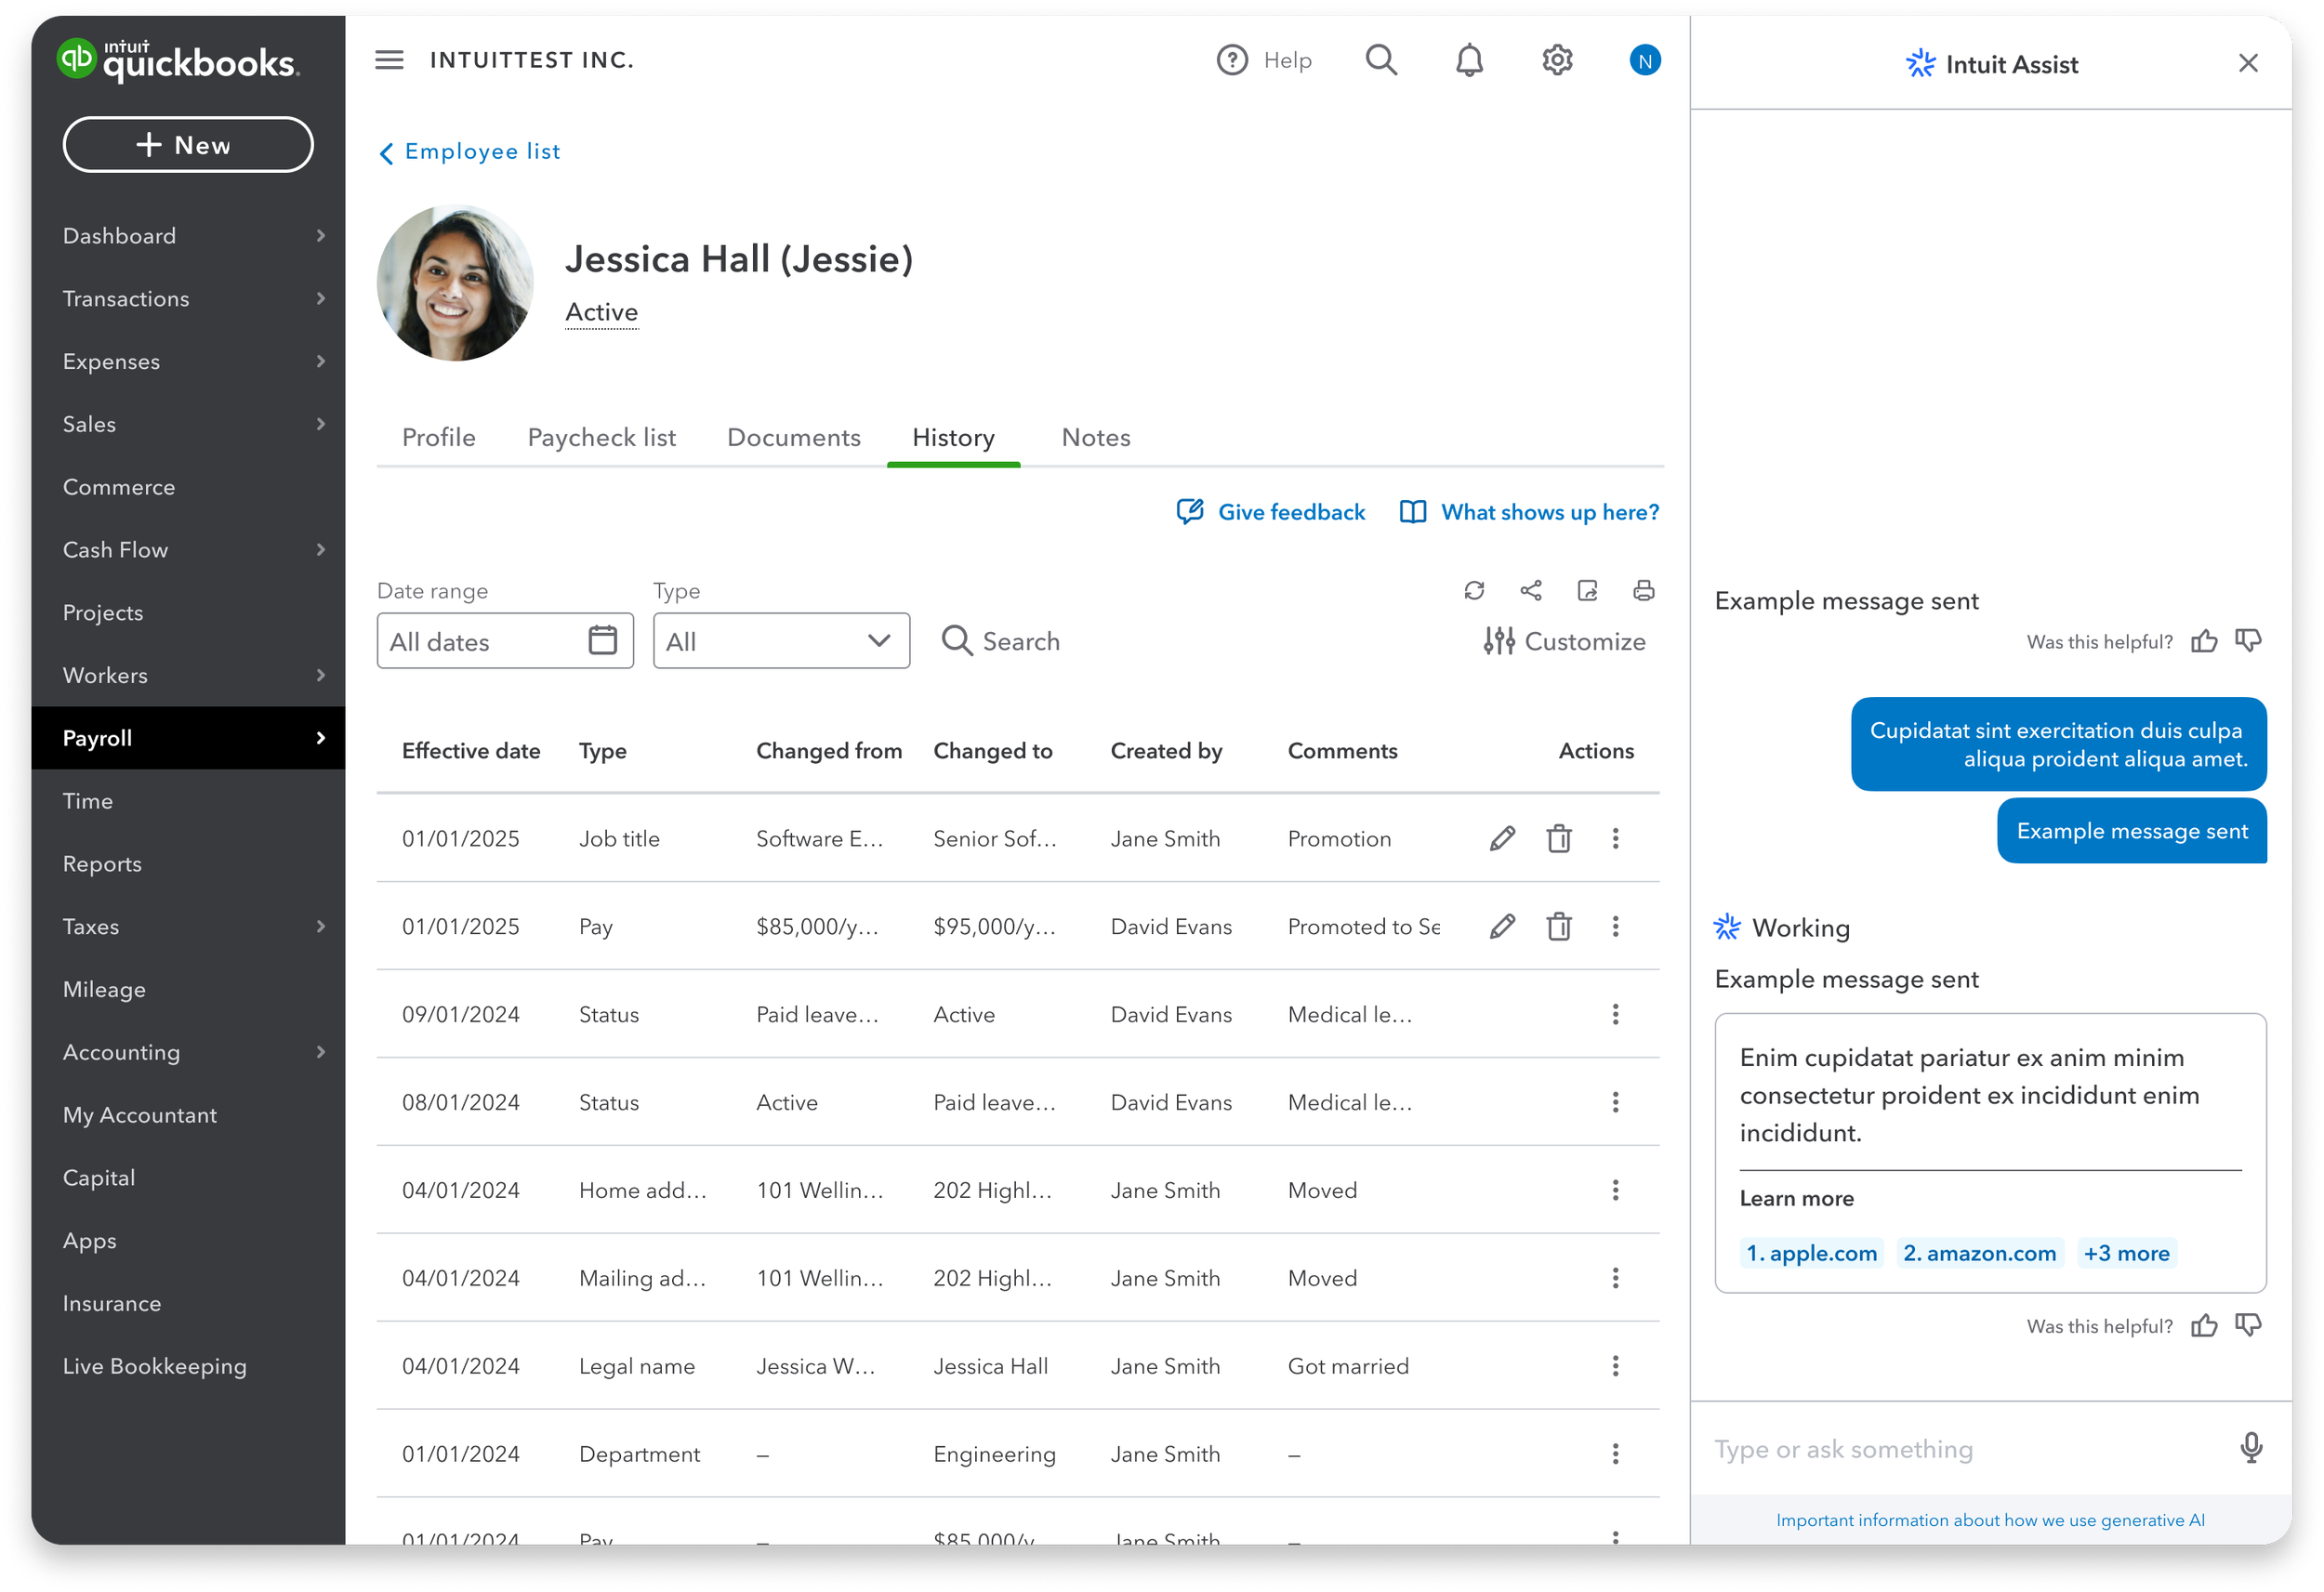Screen dimensions: 2324x1592
Task: Thumbs down the first assistant message
Action: pyautogui.click(x=2248, y=640)
